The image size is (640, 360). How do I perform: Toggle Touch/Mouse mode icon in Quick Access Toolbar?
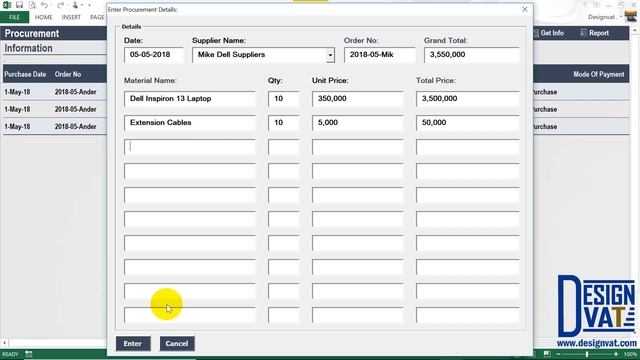pos(76,5)
